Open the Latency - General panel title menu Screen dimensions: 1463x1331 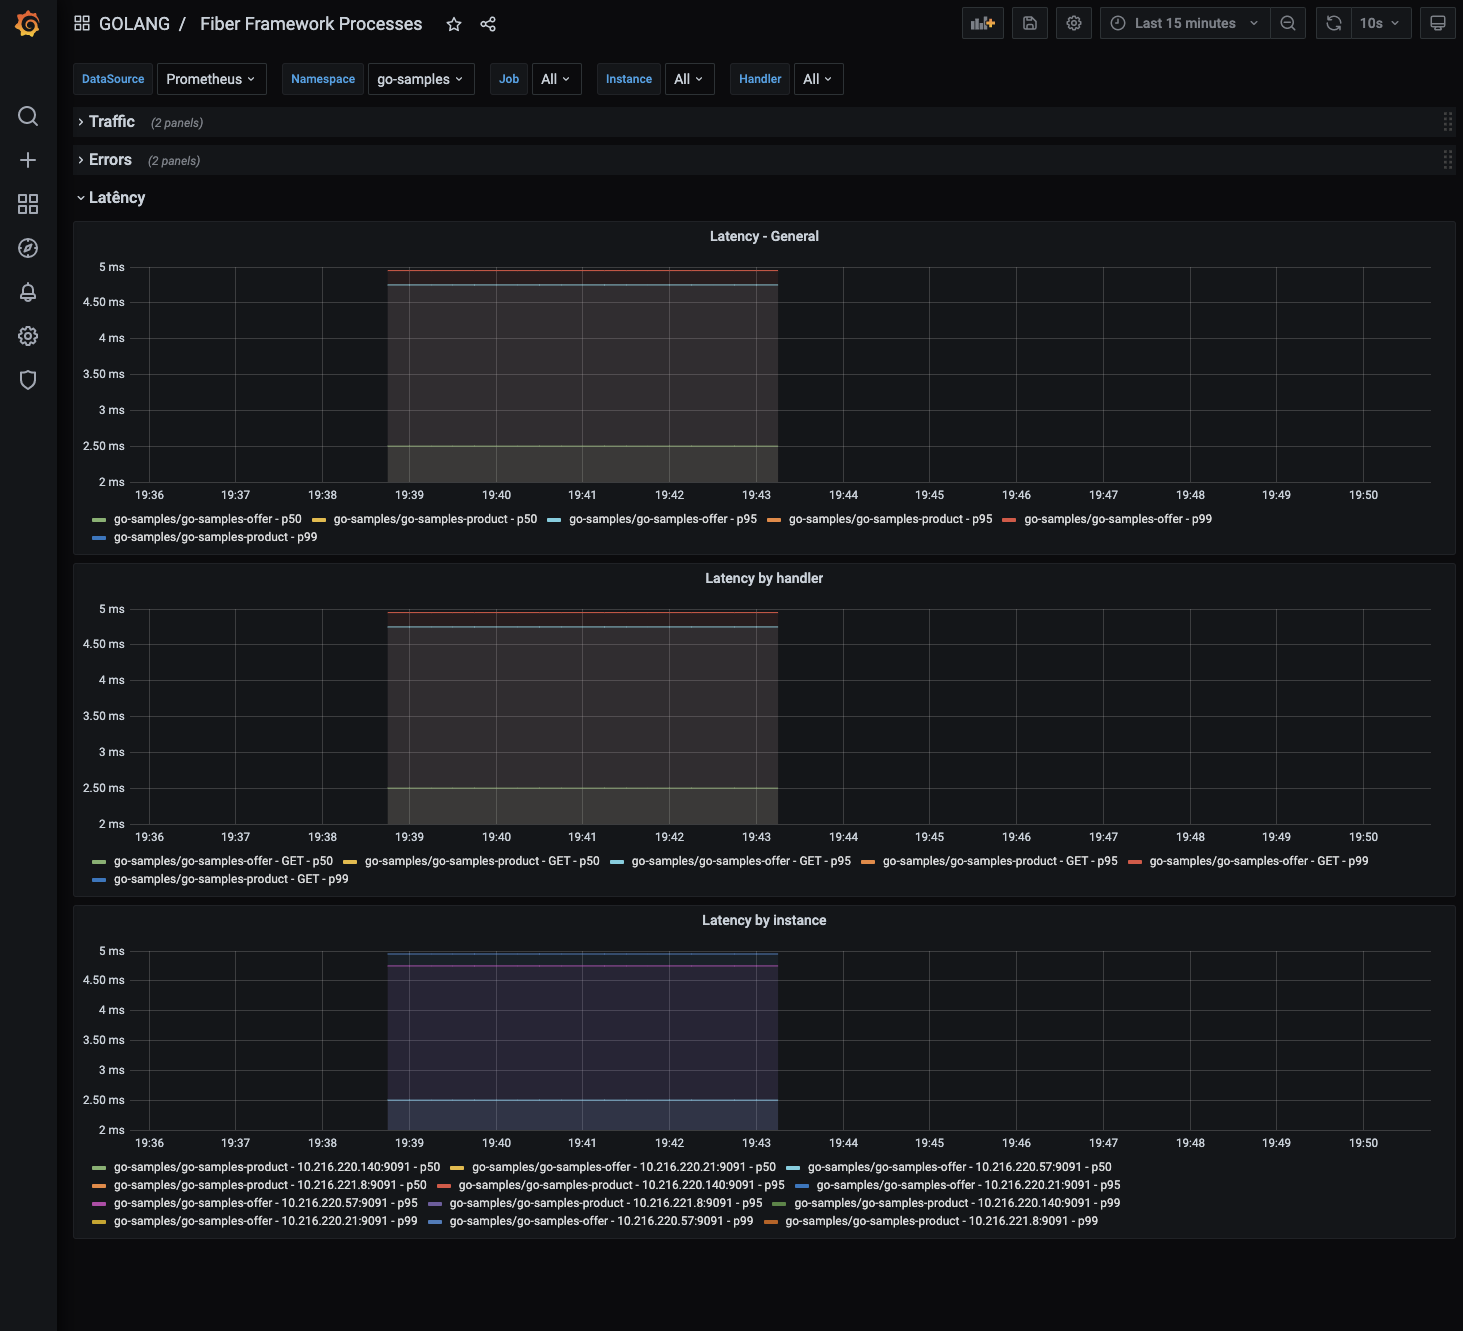[763, 236]
